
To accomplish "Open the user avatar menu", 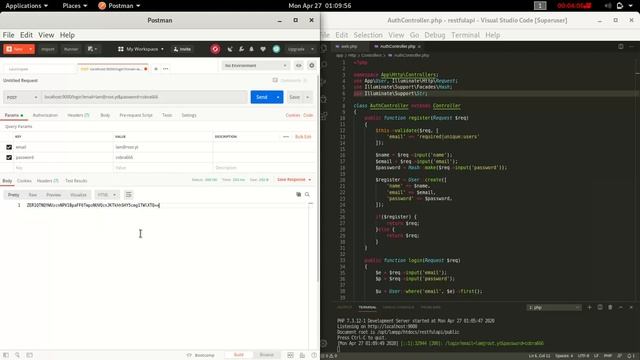I will [x=276, y=49].
